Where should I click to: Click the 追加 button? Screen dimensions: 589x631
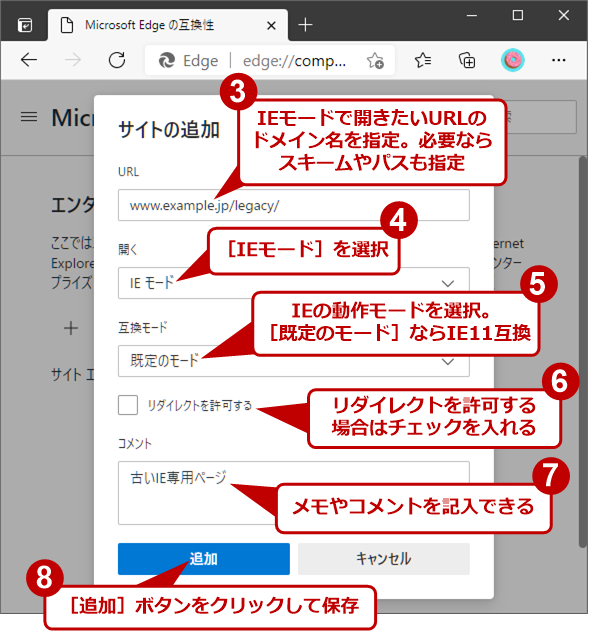pos(204,559)
